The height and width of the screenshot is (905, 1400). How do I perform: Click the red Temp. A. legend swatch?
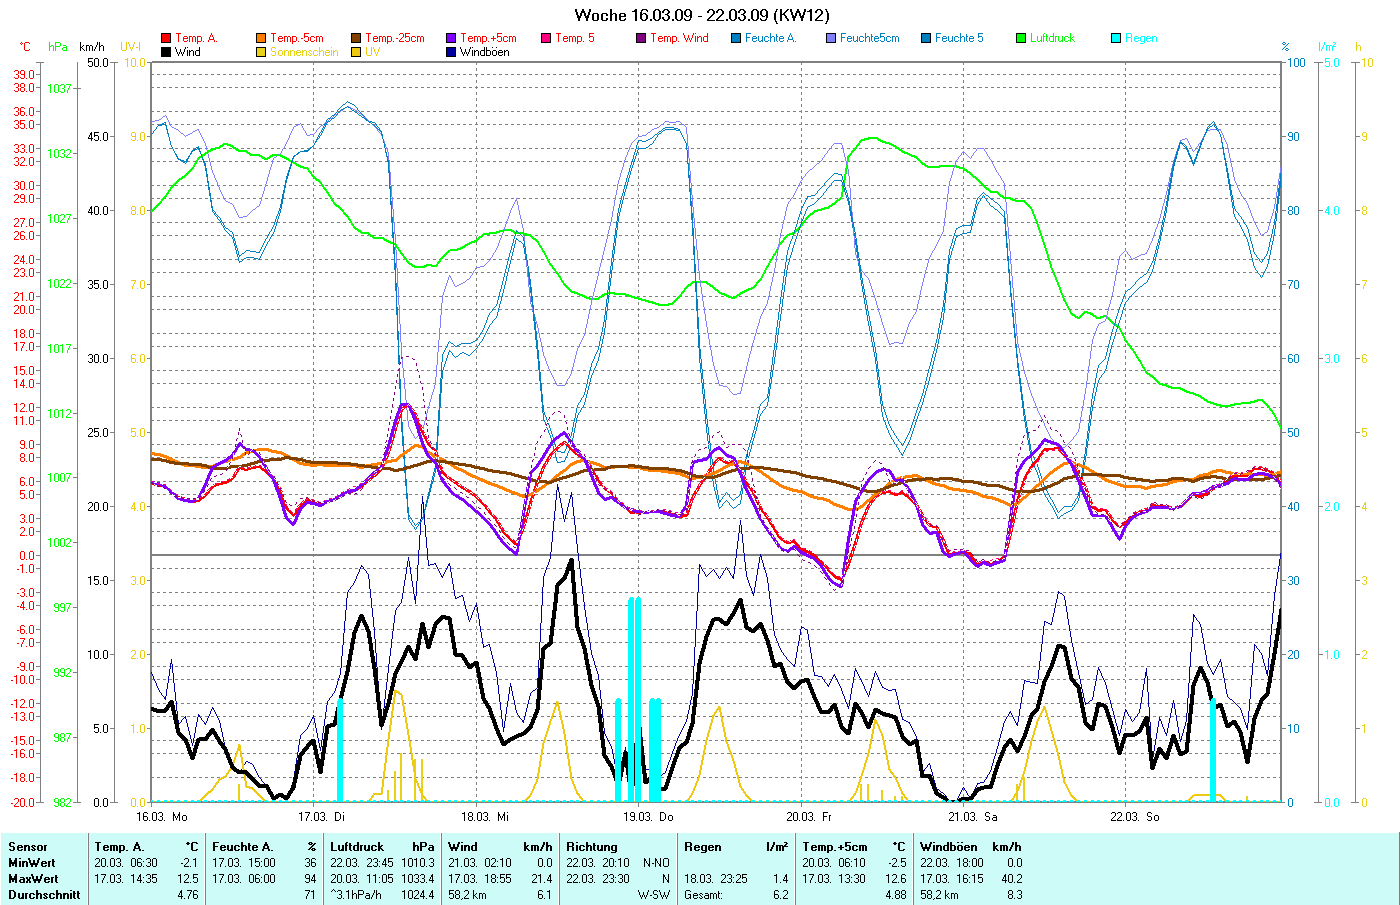click(x=166, y=38)
